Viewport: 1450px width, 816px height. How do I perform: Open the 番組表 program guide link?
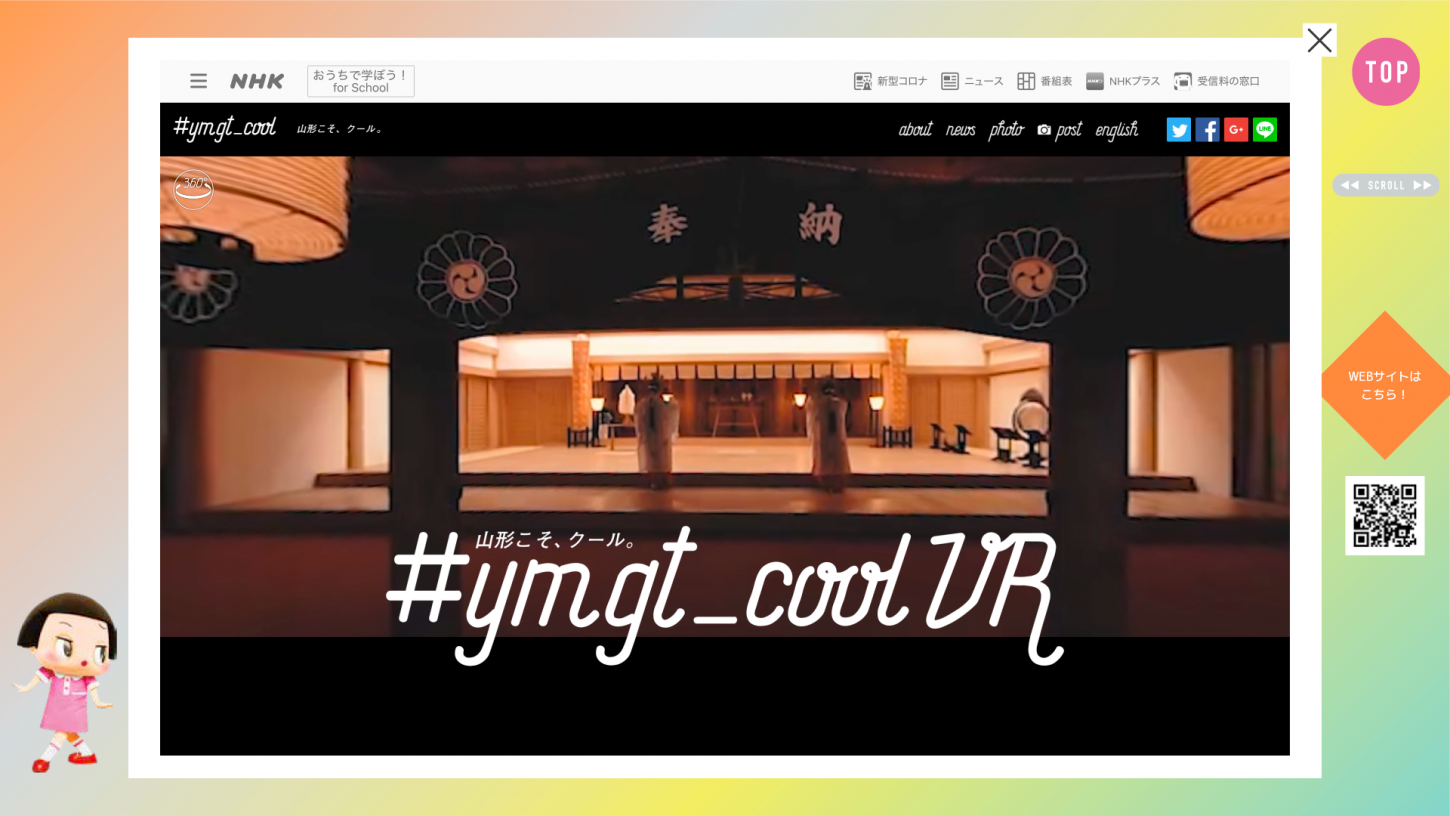(1044, 81)
